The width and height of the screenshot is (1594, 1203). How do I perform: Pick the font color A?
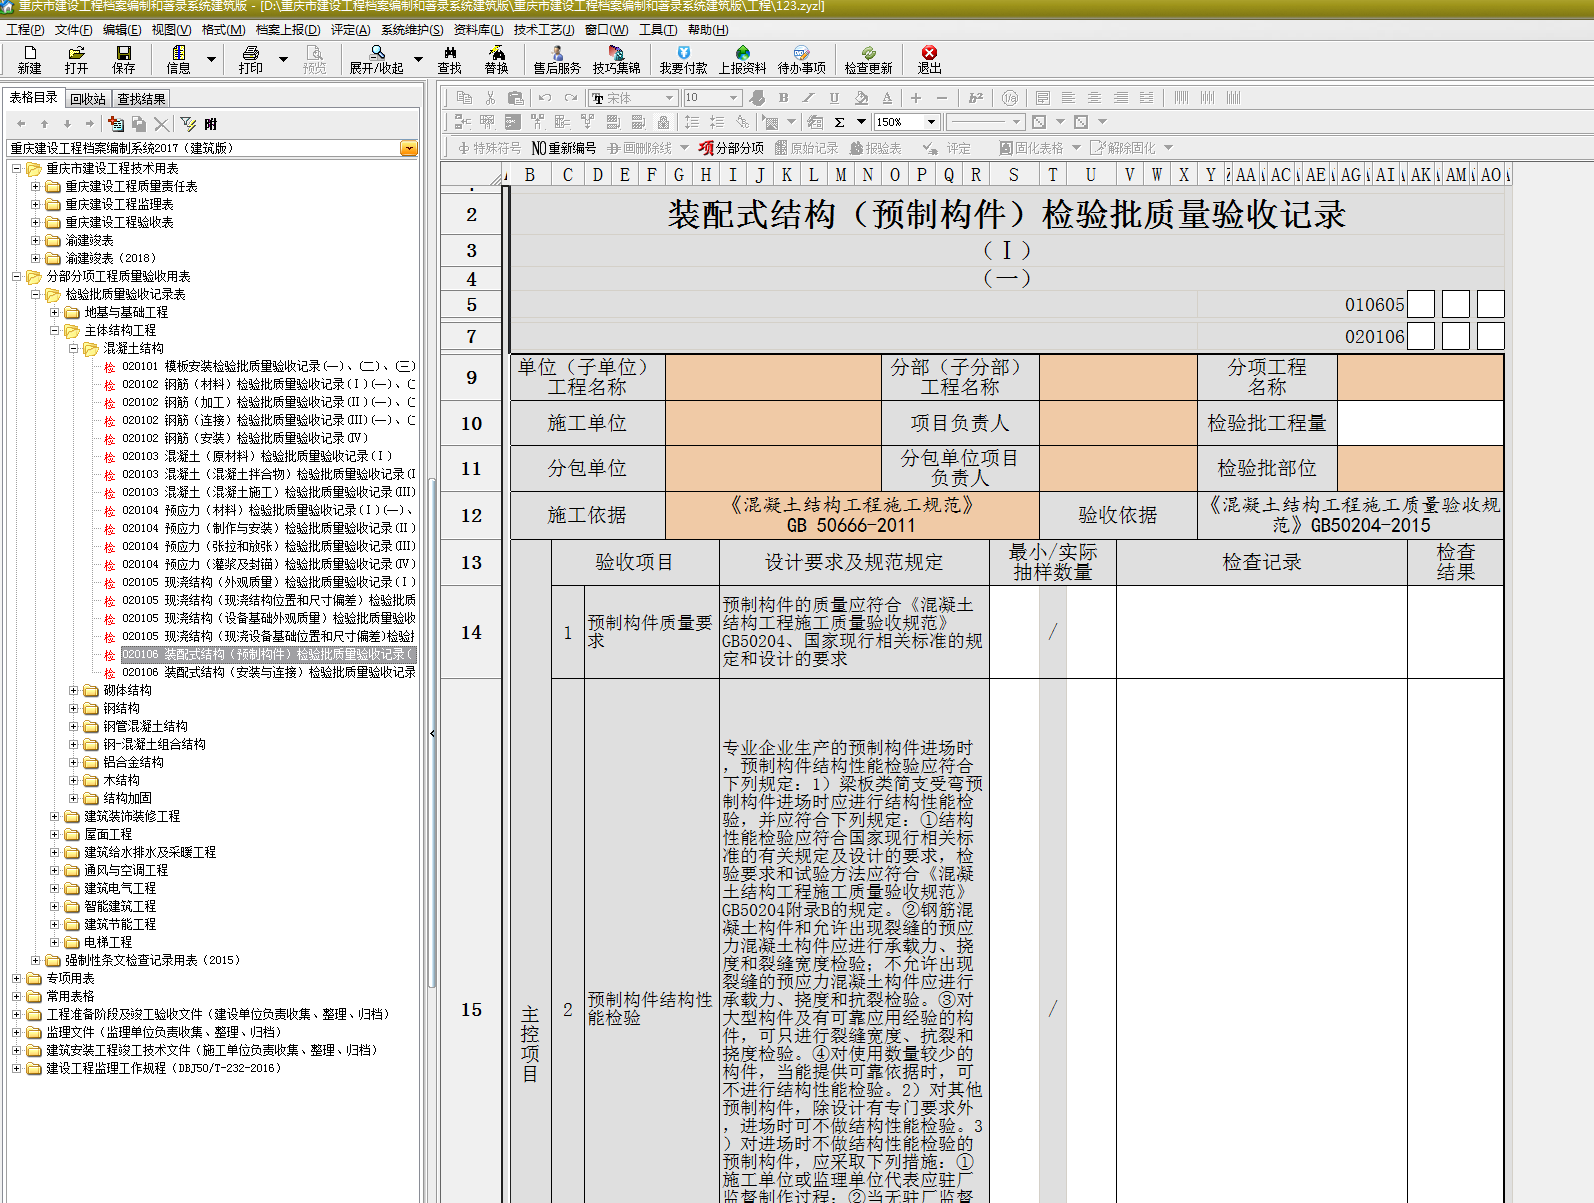(x=887, y=98)
